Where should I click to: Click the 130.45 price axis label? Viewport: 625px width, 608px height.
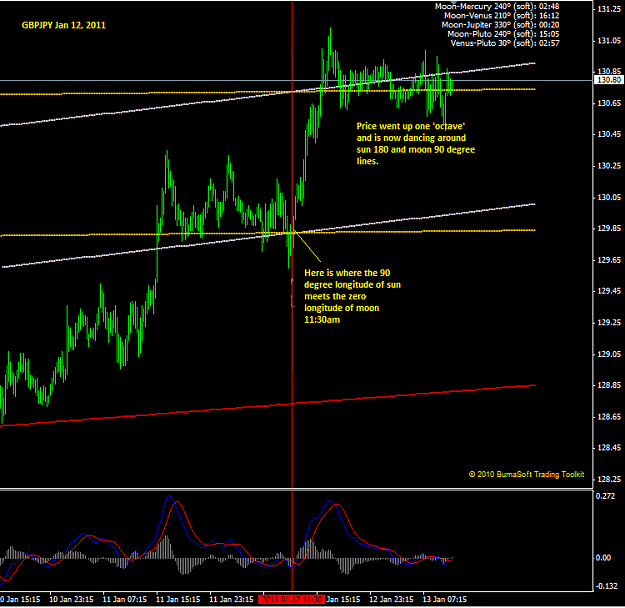tap(609, 134)
